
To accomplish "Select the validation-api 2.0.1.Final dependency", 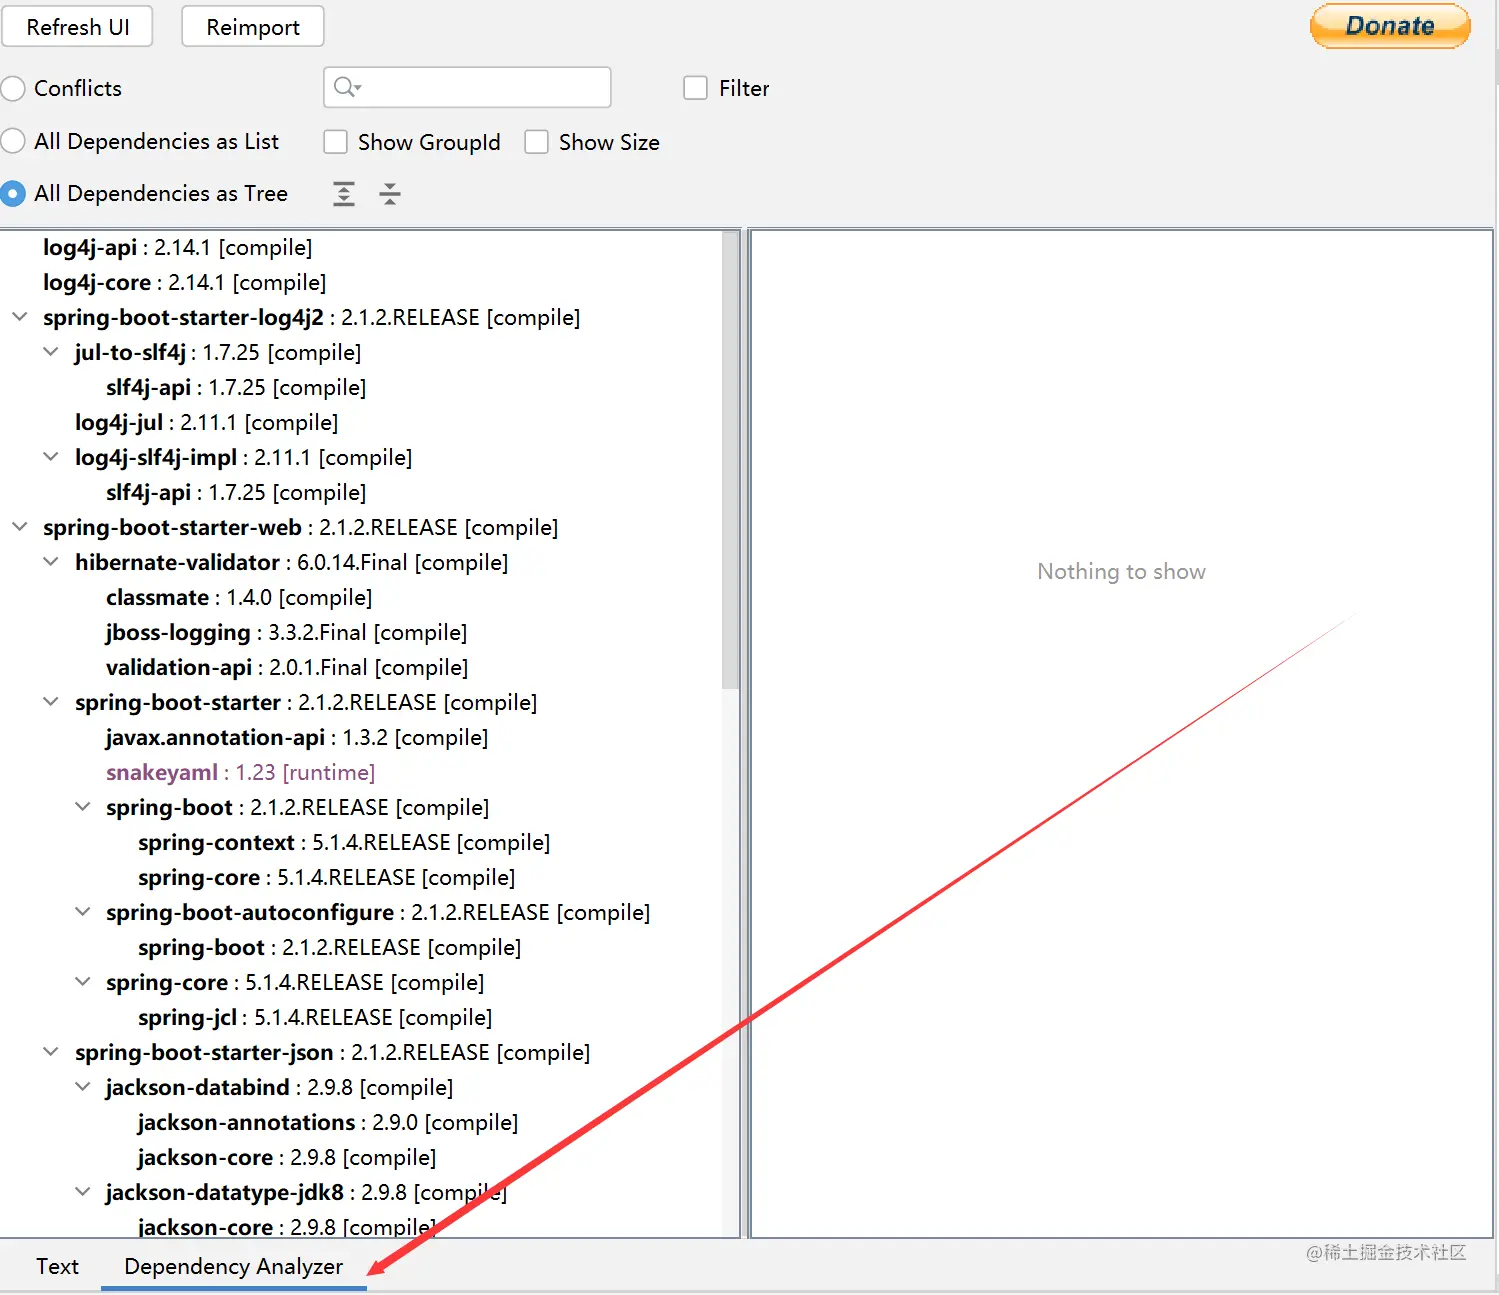I will click(x=287, y=667).
